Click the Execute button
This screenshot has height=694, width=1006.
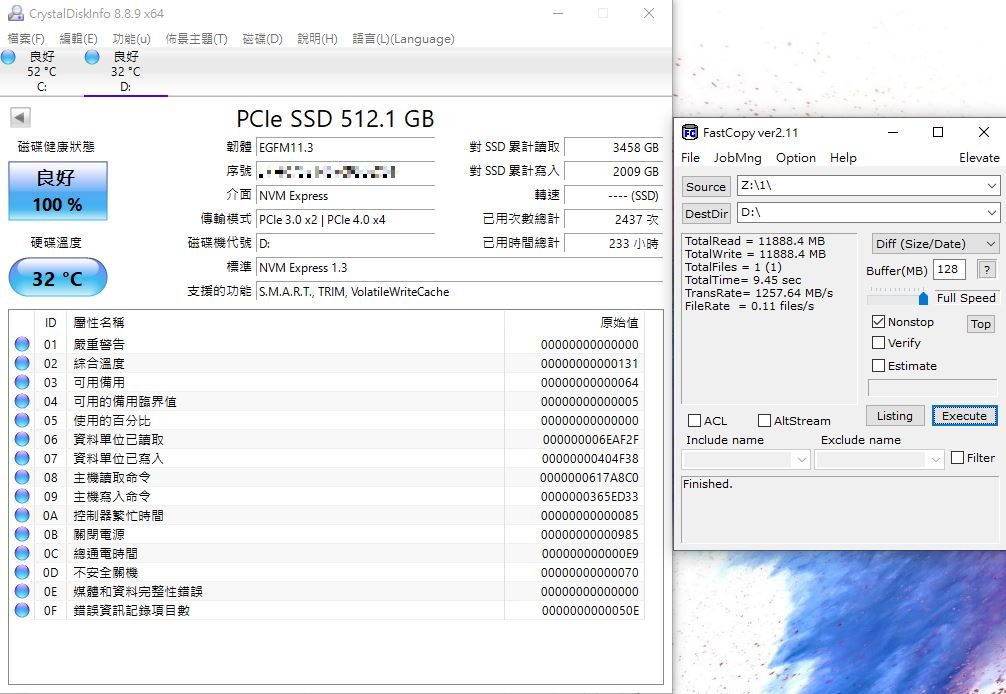(x=964, y=416)
